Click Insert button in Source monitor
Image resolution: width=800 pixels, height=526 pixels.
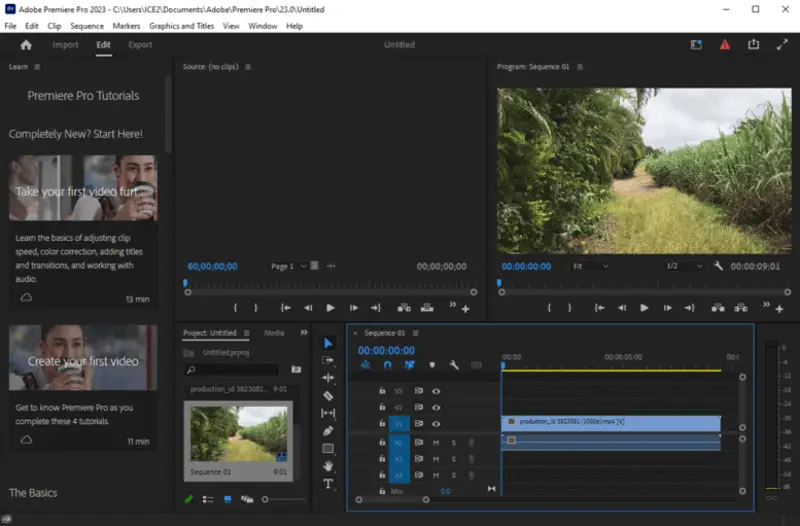click(404, 308)
